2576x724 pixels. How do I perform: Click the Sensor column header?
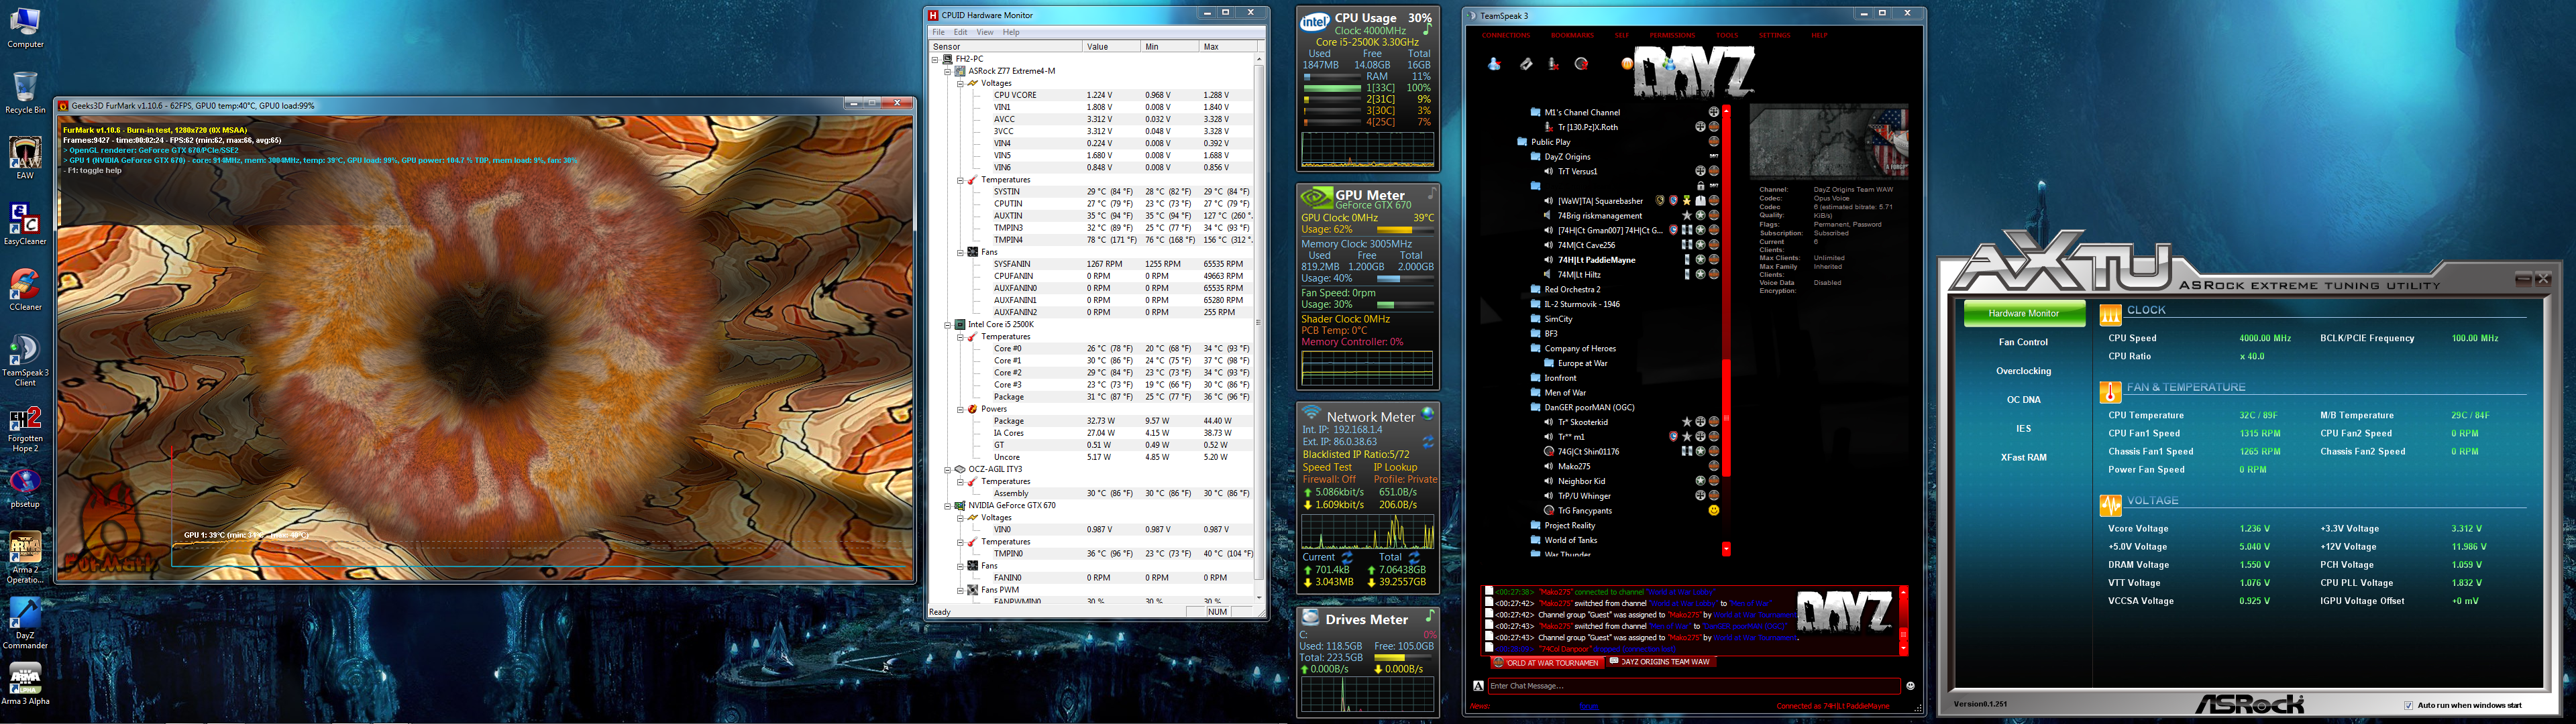pyautogui.click(x=1005, y=47)
